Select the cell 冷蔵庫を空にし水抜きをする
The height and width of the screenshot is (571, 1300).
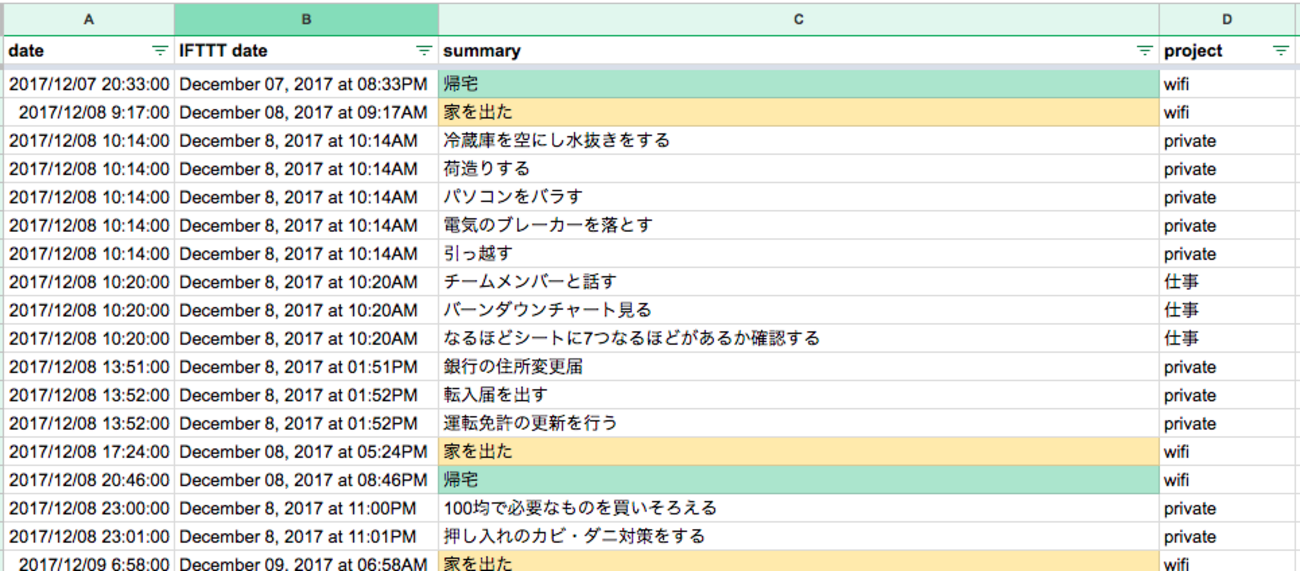point(799,141)
